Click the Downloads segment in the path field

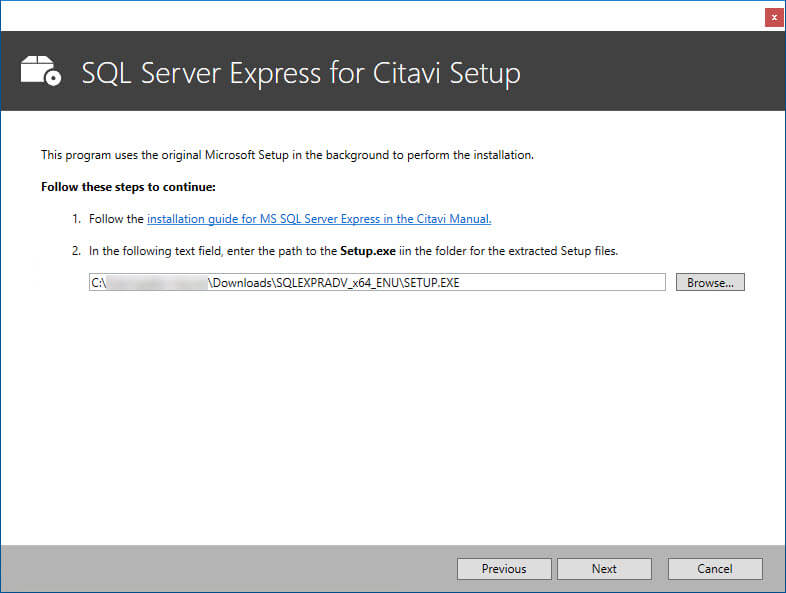[242, 283]
